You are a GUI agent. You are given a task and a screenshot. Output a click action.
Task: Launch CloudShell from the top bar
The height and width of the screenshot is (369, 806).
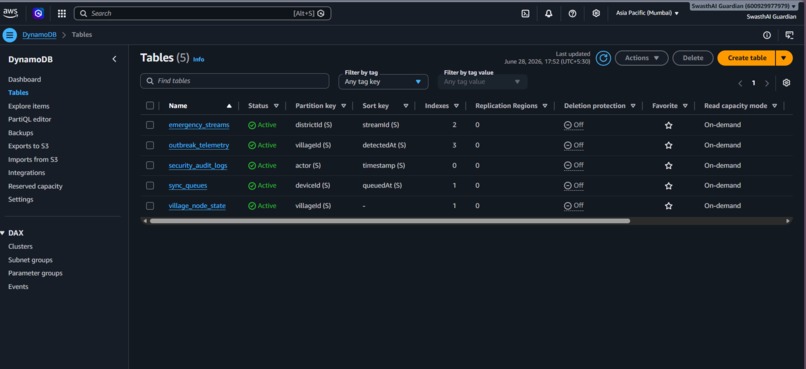tap(525, 14)
